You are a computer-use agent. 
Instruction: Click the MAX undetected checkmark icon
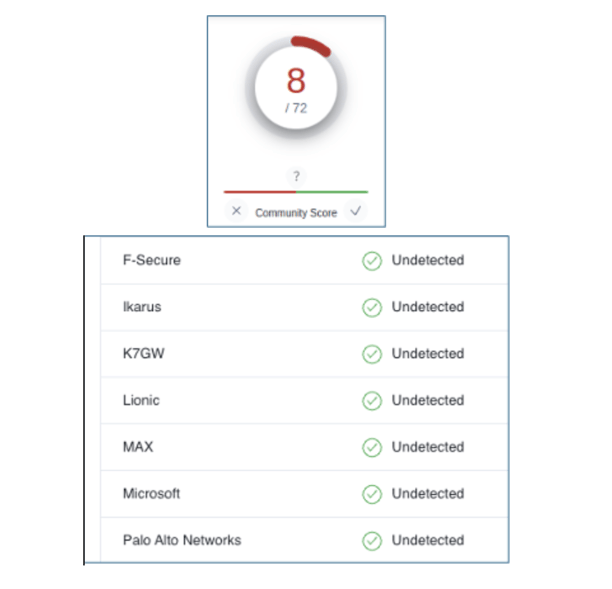(x=372, y=447)
